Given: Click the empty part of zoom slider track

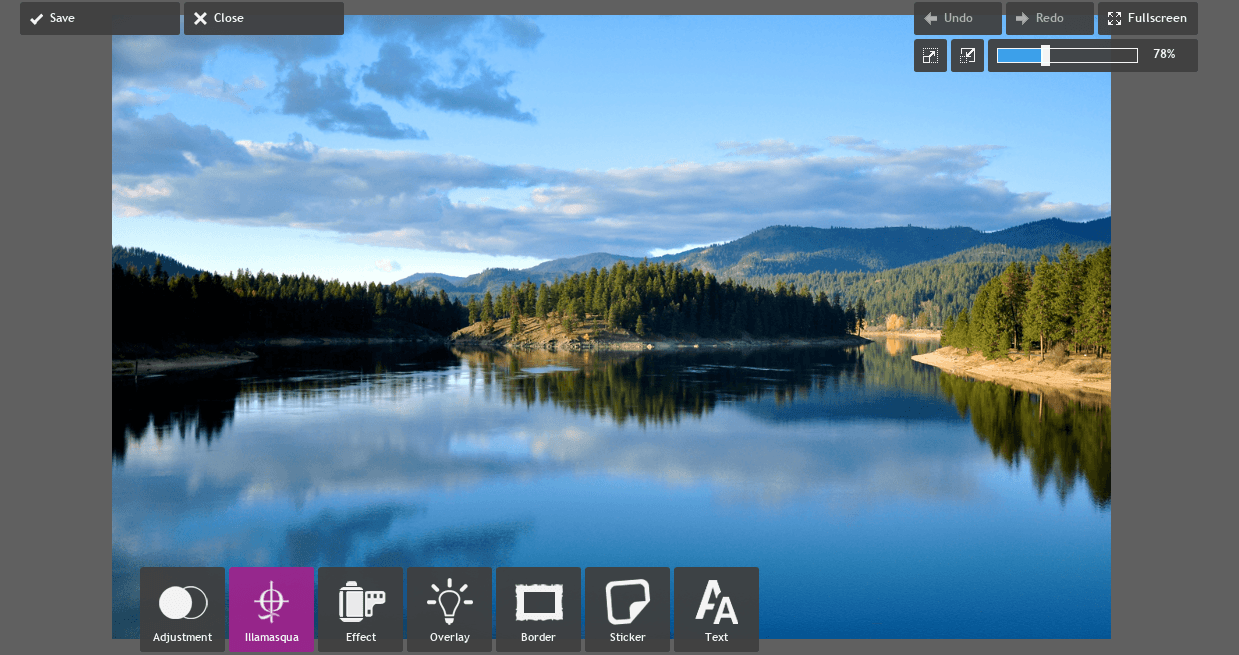Looking at the screenshot, I should [x=1093, y=55].
